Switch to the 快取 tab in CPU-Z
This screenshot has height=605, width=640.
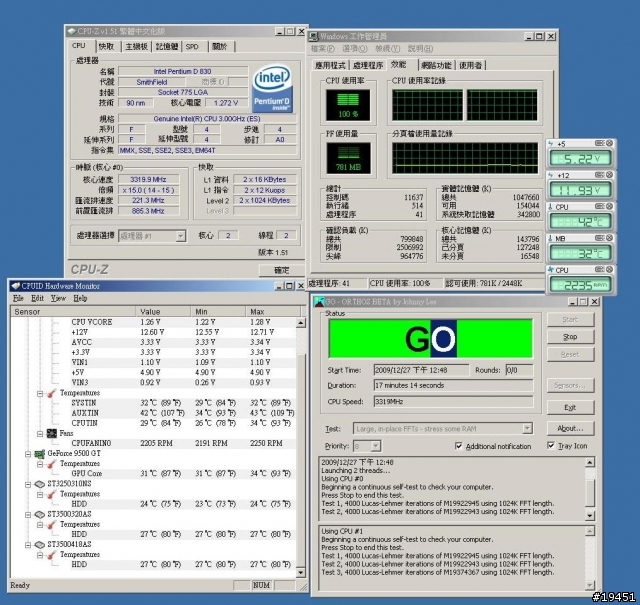107,47
